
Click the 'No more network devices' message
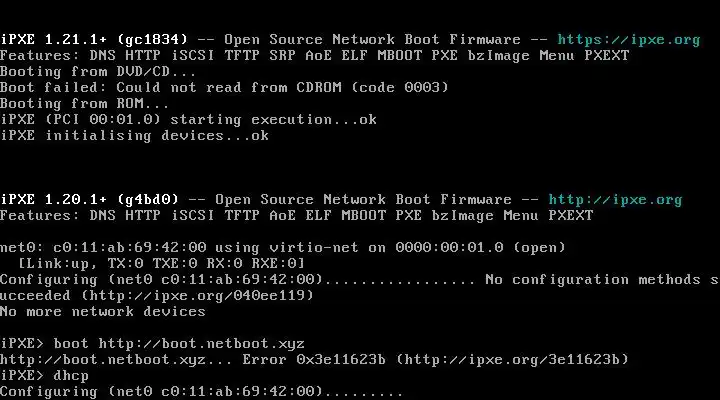(x=102, y=311)
